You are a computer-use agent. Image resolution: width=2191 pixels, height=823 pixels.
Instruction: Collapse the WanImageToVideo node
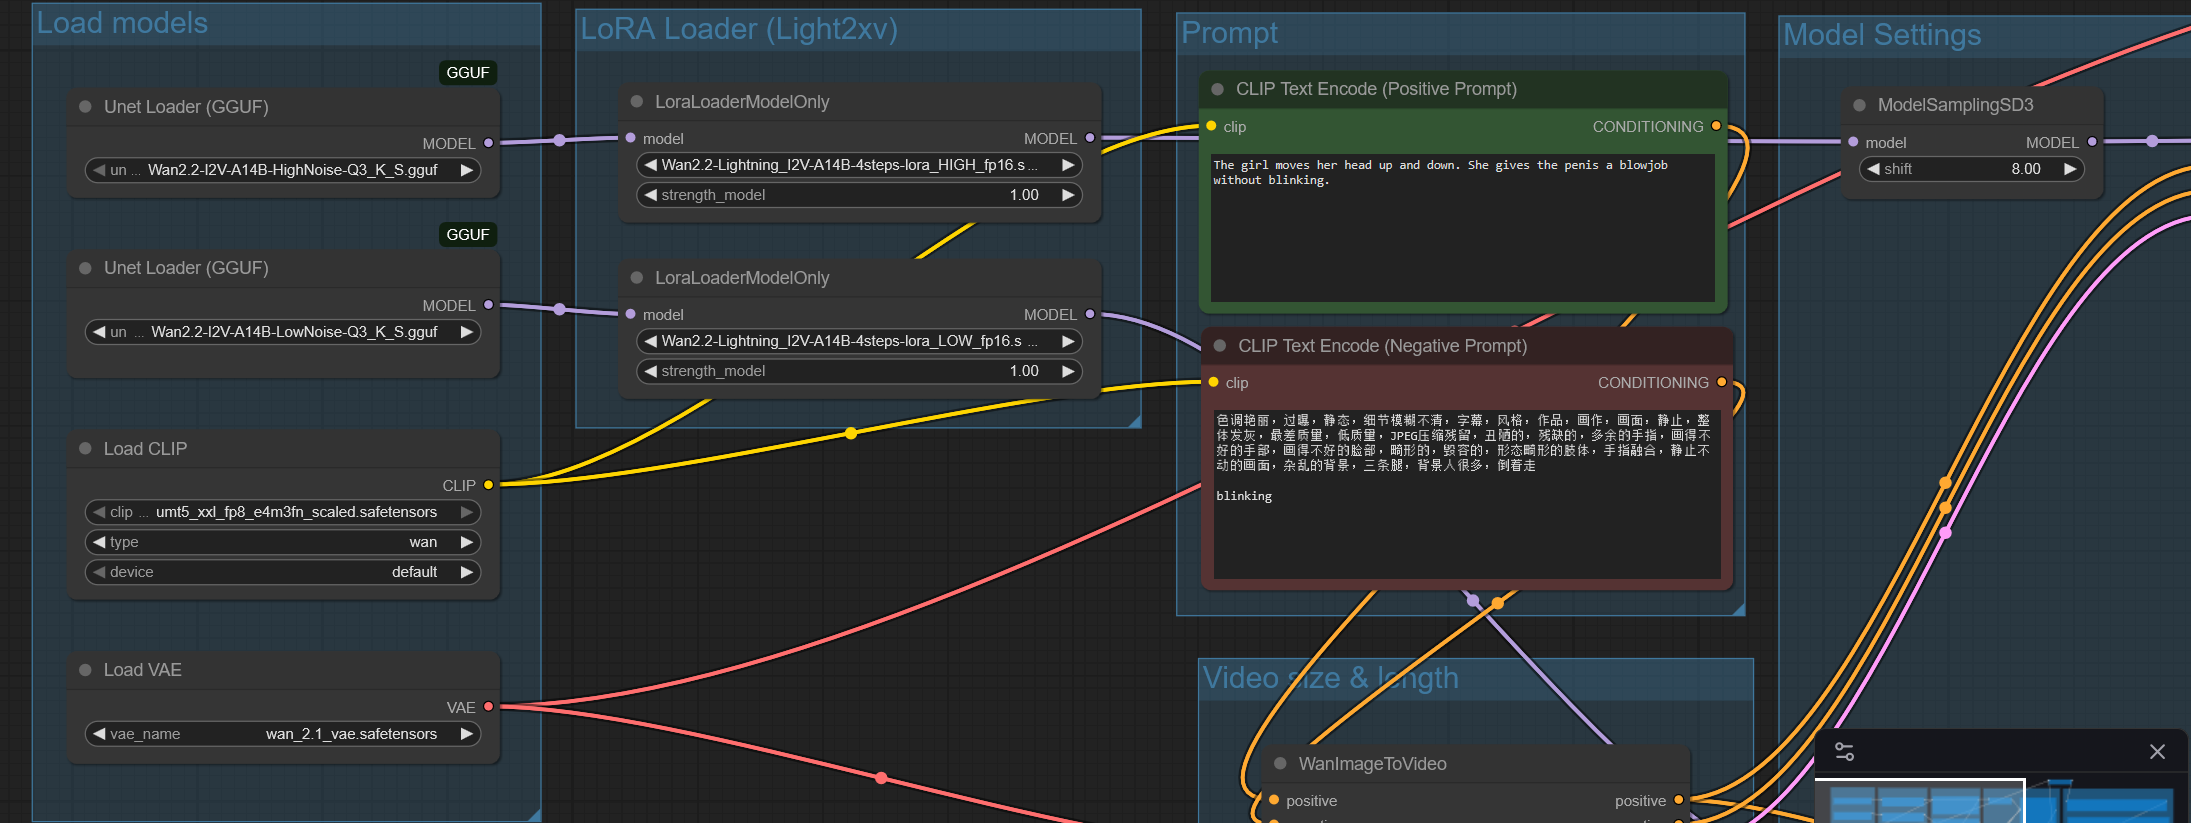tap(1280, 764)
